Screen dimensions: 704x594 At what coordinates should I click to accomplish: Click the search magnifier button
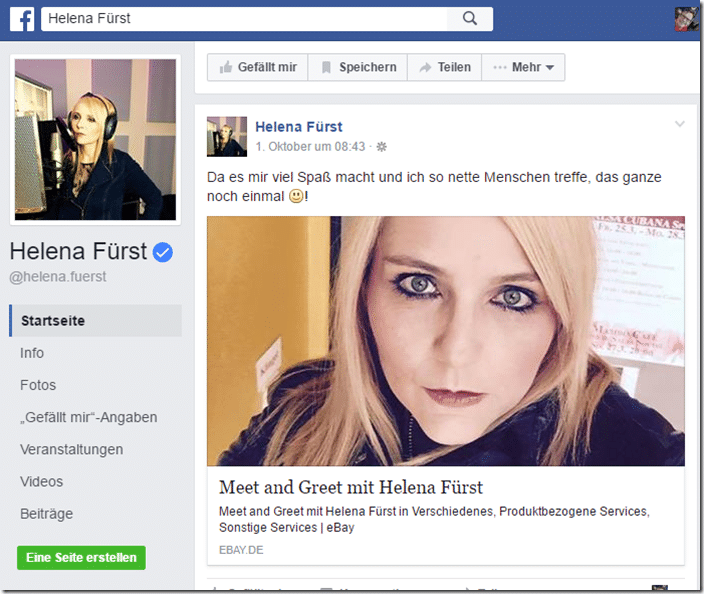[x=470, y=19]
